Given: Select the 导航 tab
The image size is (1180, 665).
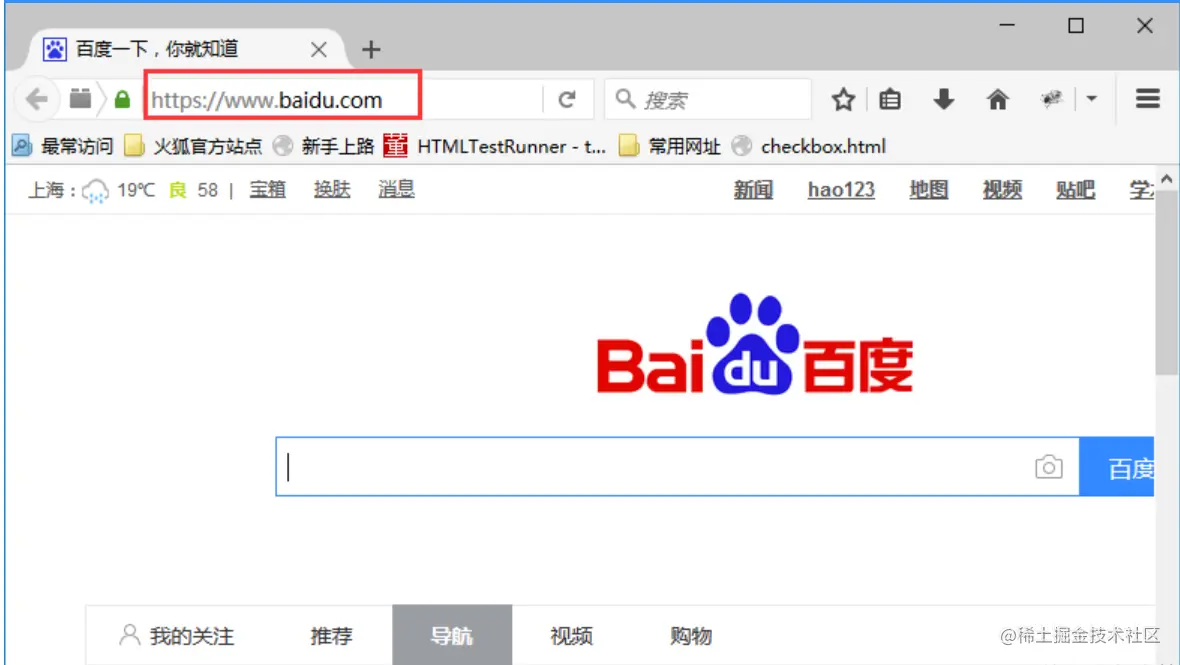Looking at the screenshot, I should click(x=452, y=635).
